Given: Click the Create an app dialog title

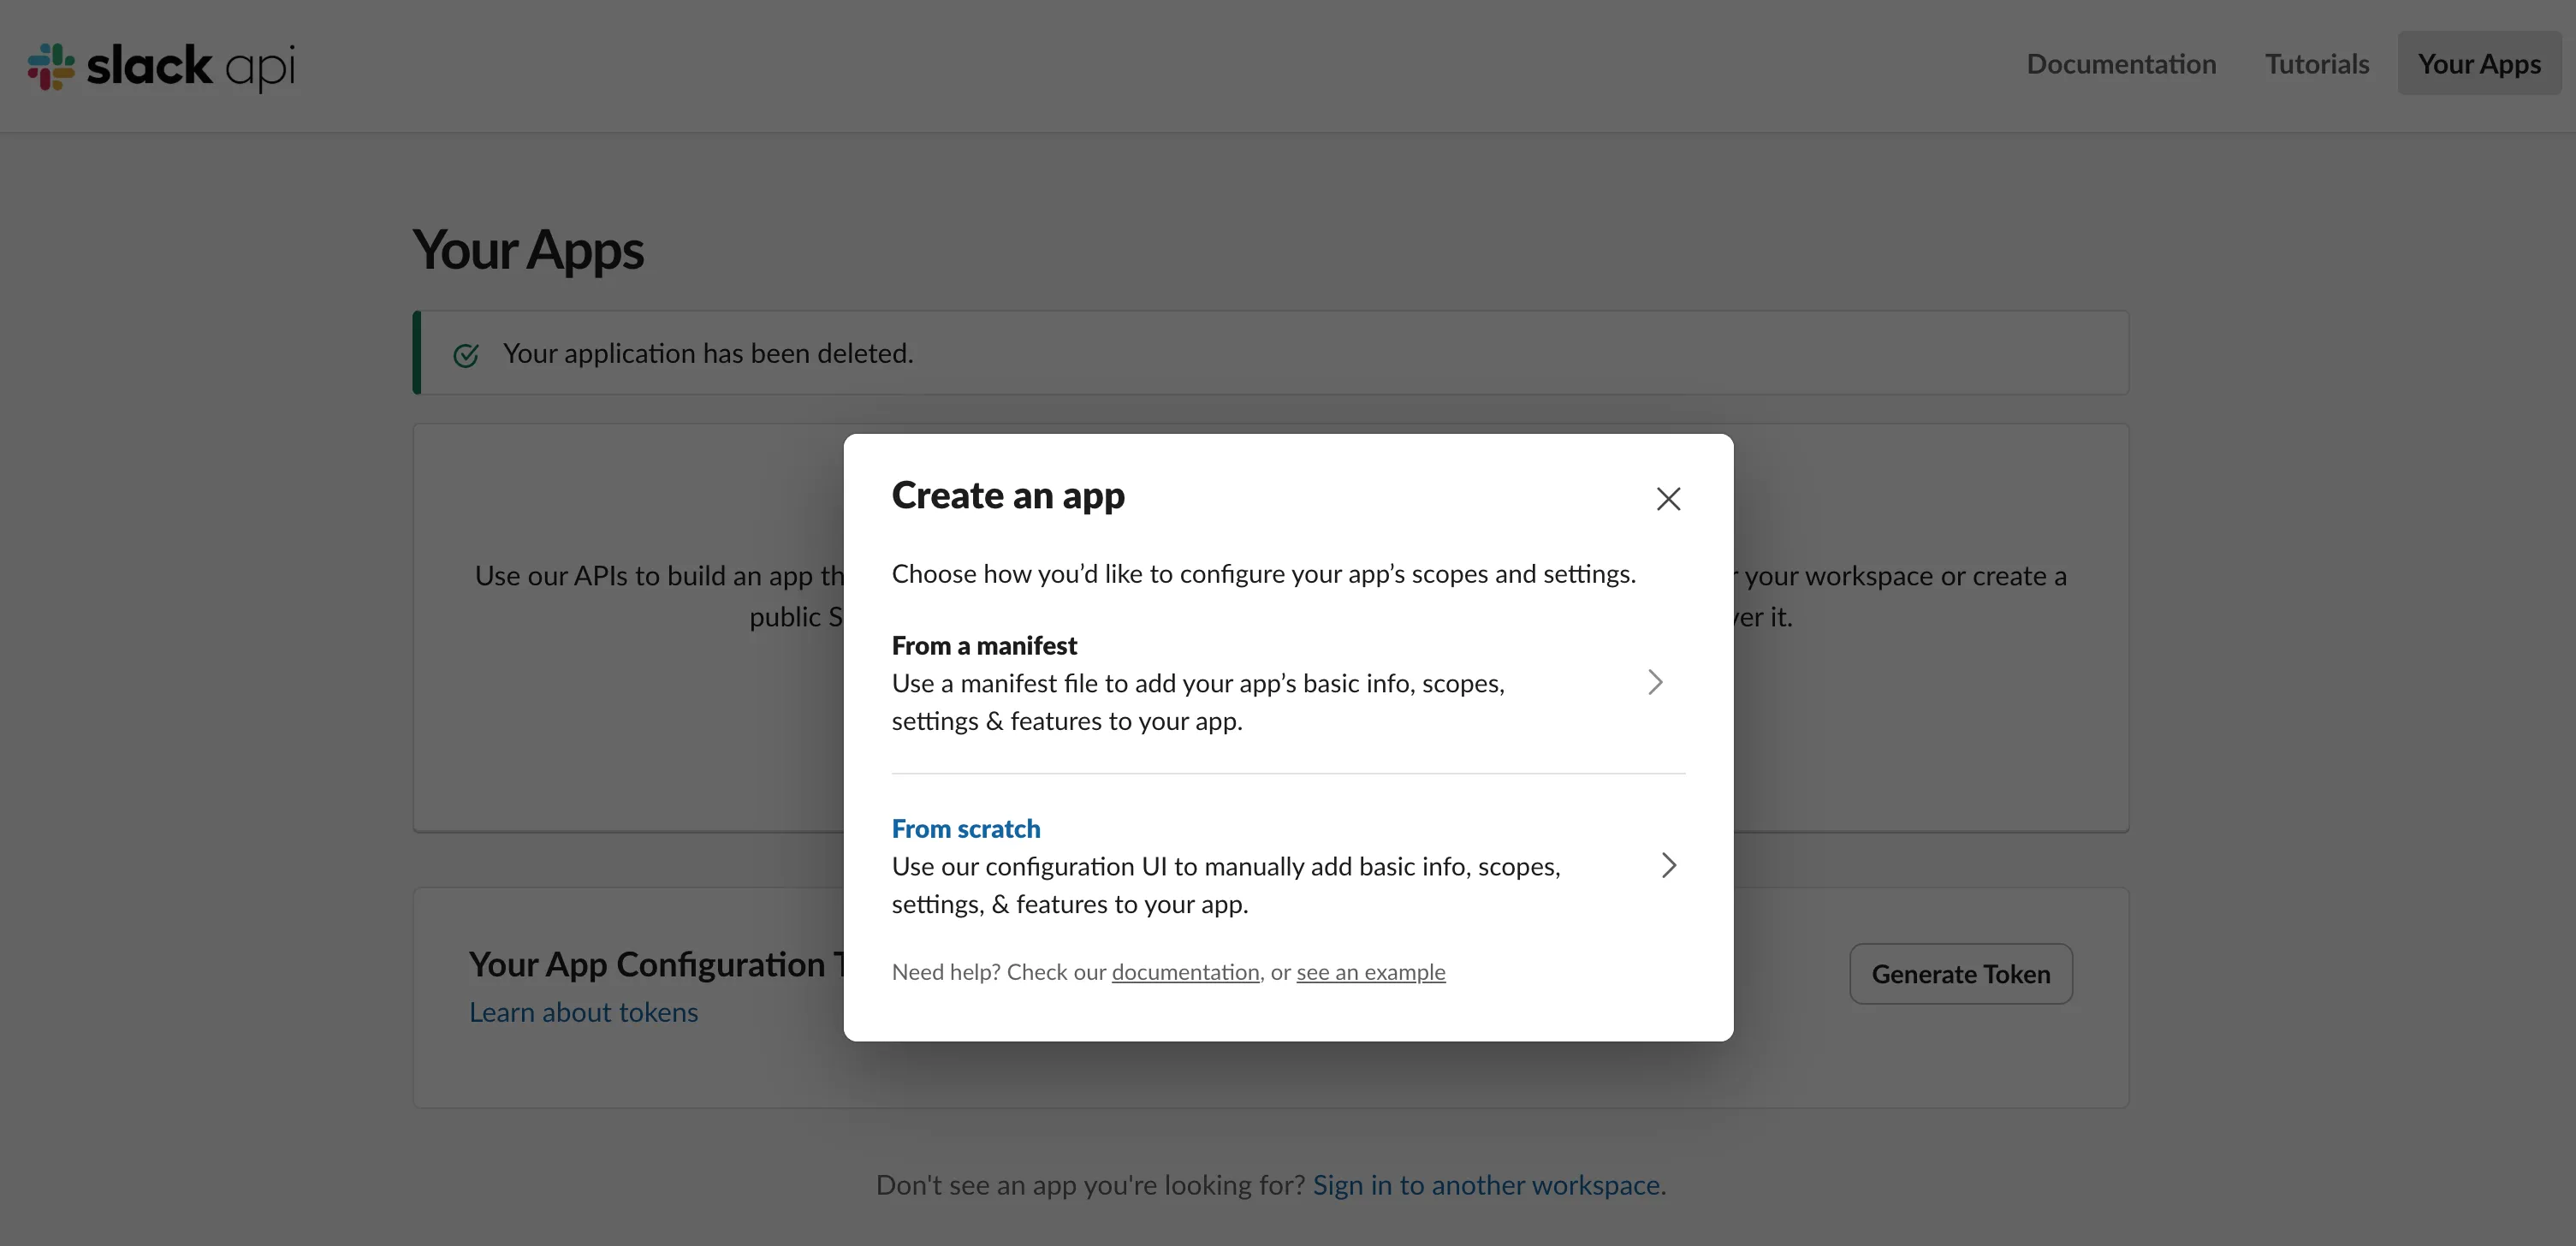Looking at the screenshot, I should click(x=1008, y=495).
